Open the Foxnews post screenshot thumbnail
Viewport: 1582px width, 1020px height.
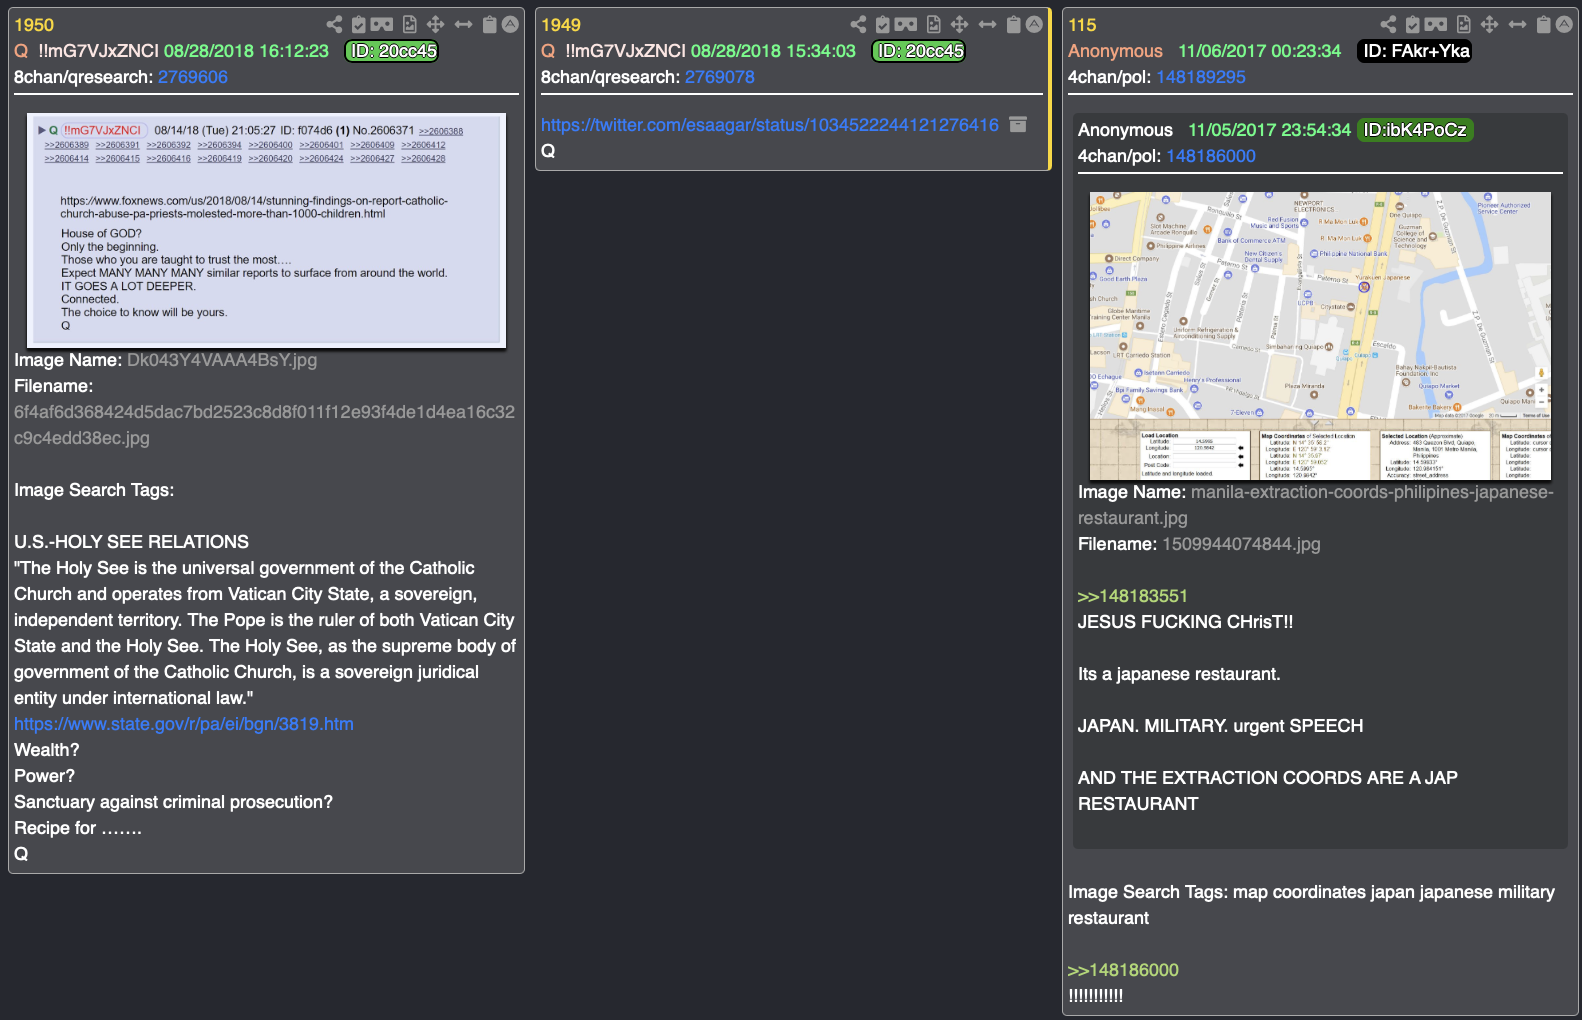(x=266, y=230)
